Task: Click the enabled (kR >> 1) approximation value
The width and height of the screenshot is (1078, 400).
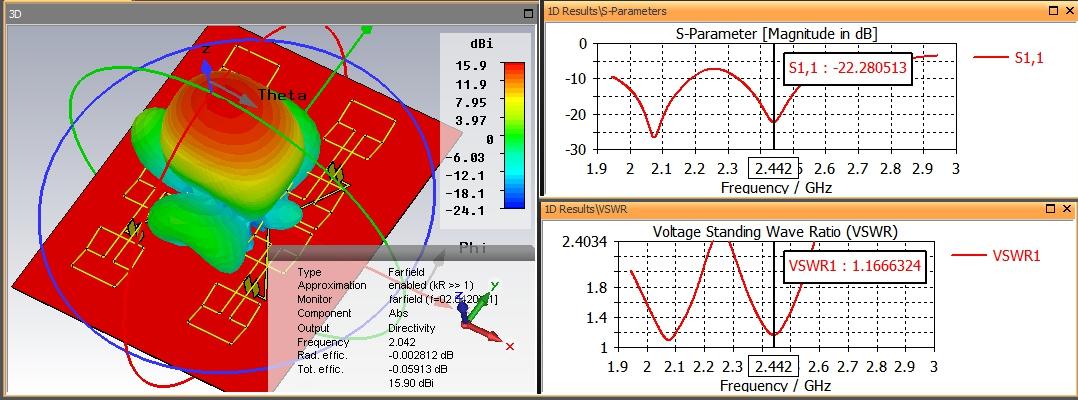Action: pos(431,285)
